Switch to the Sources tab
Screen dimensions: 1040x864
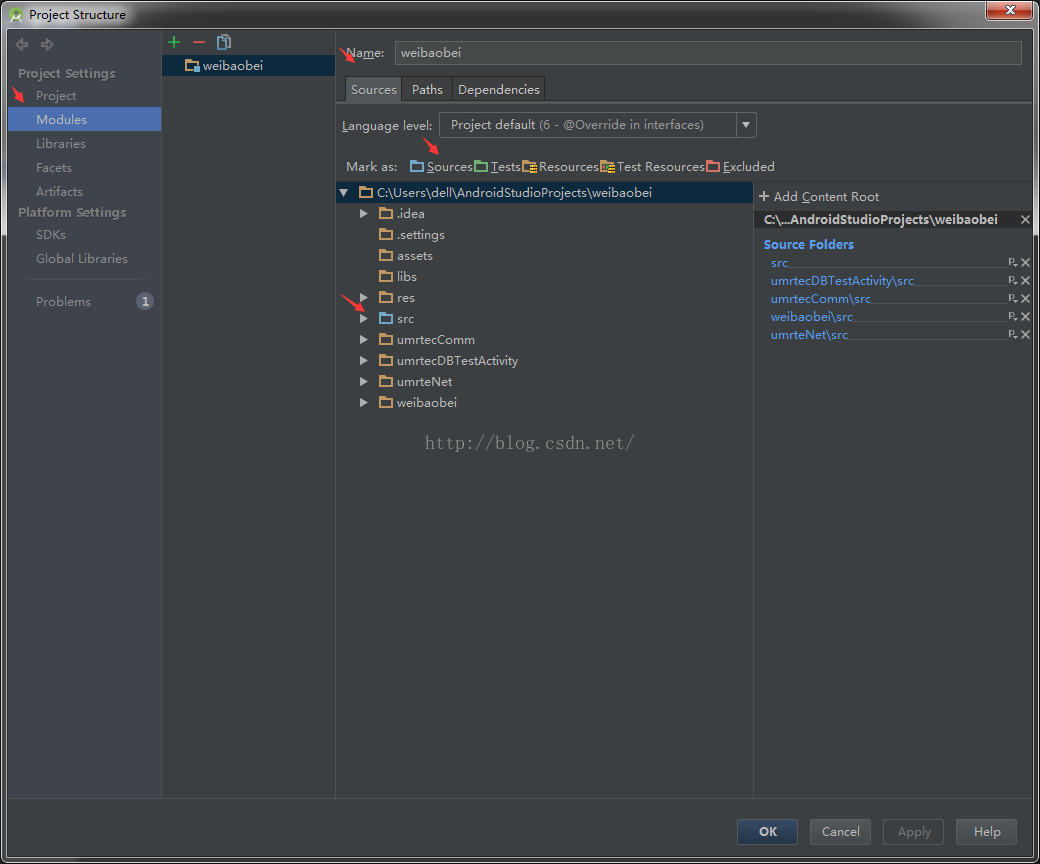point(373,90)
